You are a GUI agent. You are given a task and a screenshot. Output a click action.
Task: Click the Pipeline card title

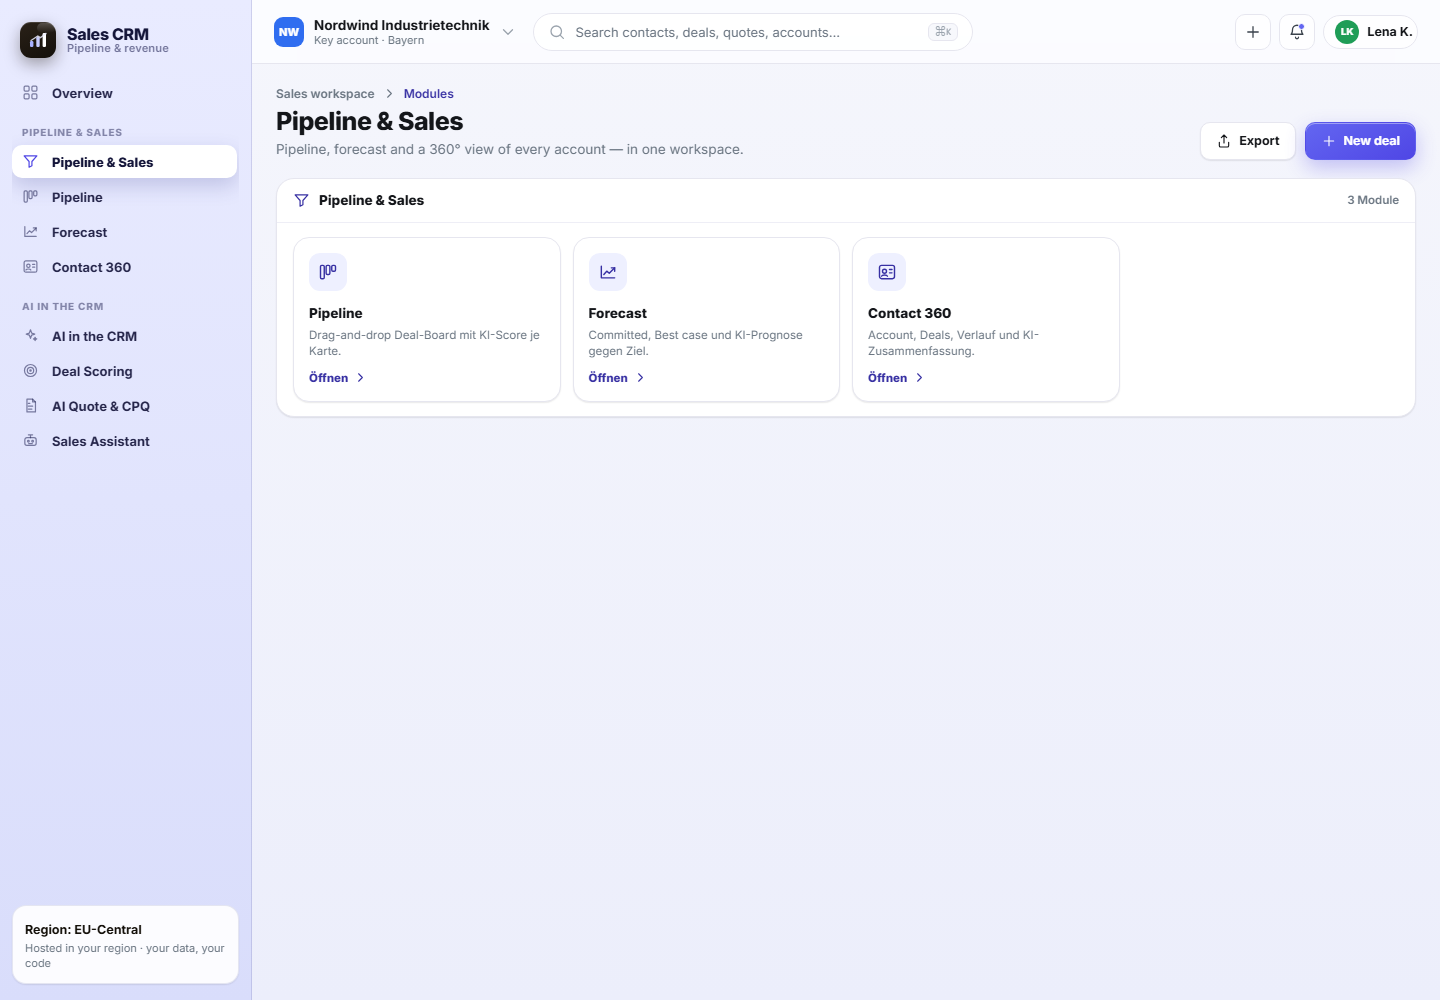(336, 313)
